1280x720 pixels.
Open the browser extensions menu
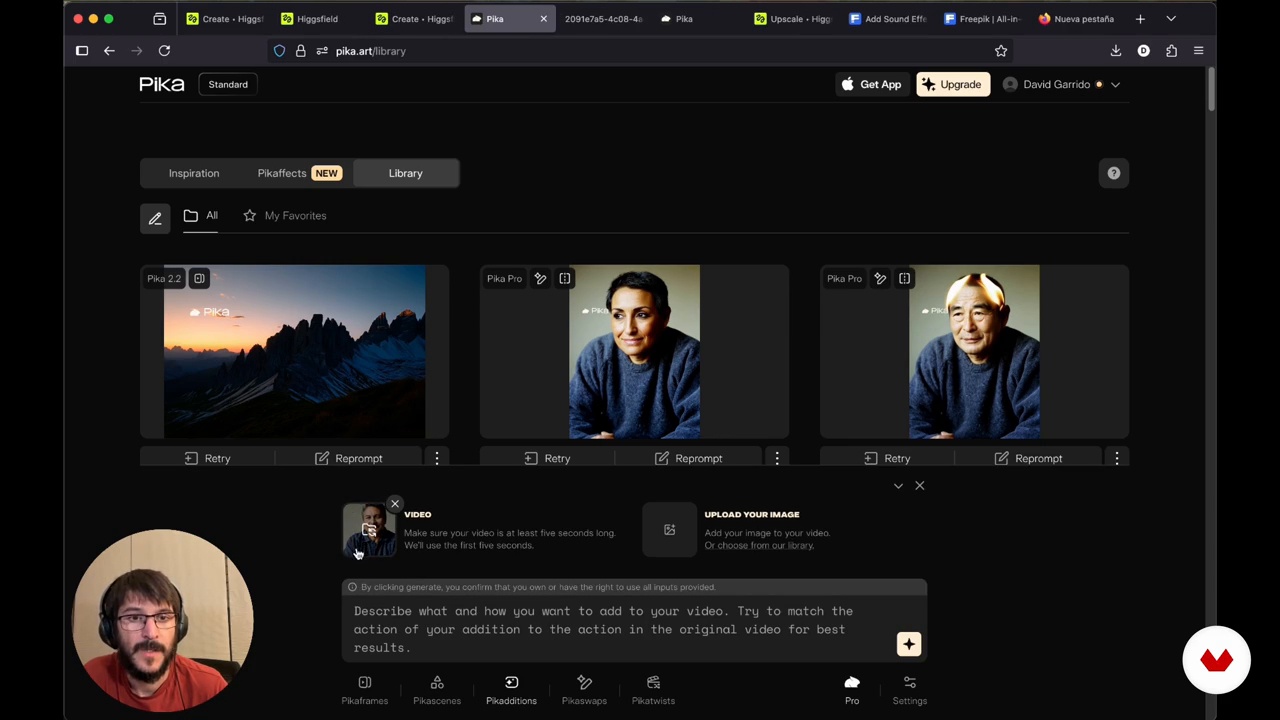pyautogui.click(x=1171, y=51)
